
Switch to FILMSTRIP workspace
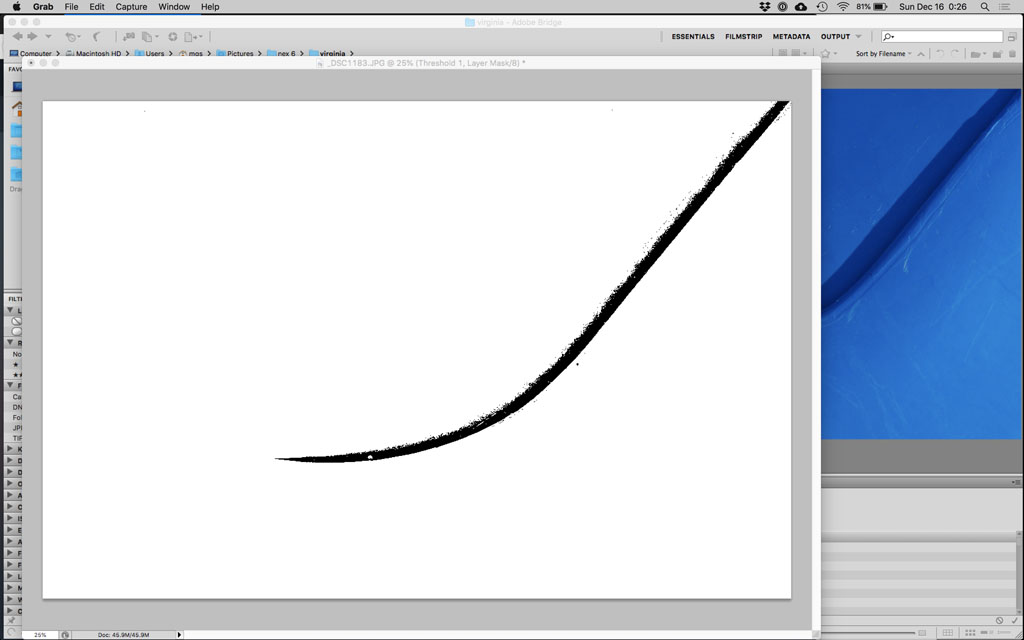coord(743,37)
